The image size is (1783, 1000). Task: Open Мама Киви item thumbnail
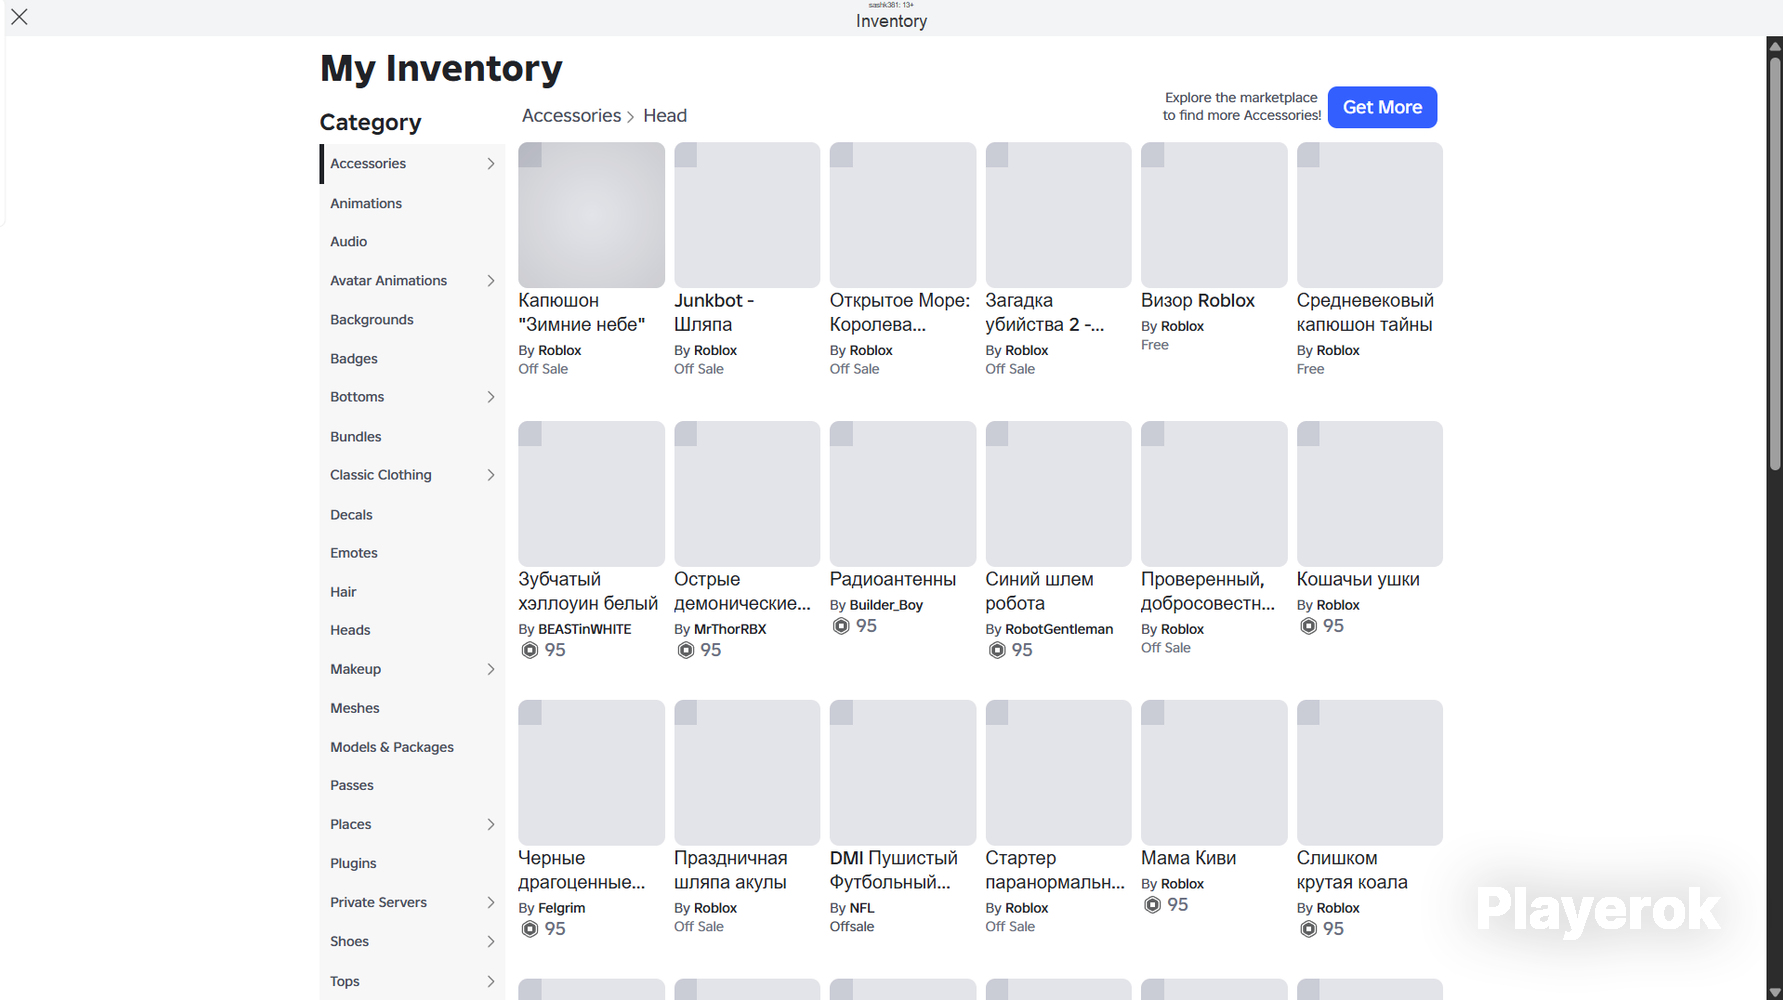[1214, 773]
